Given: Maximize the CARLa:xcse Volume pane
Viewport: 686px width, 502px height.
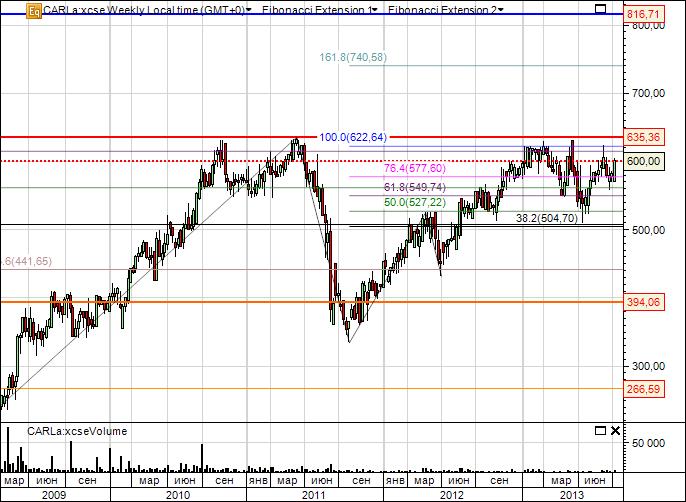Looking at the screenshot, I should point(600,431).
